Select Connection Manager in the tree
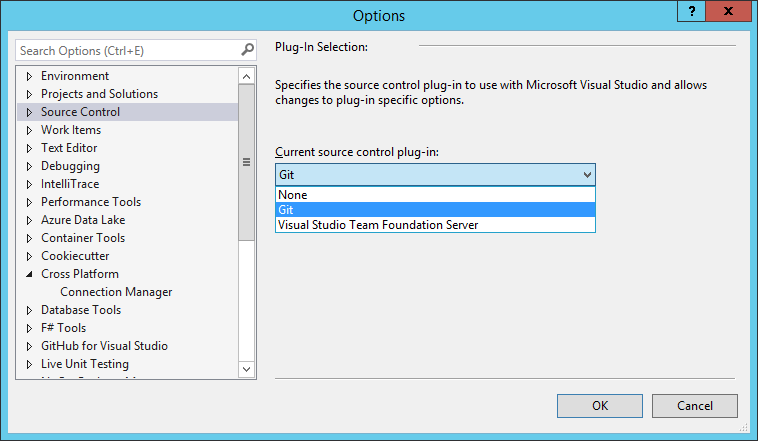 [x=116, y=292]
